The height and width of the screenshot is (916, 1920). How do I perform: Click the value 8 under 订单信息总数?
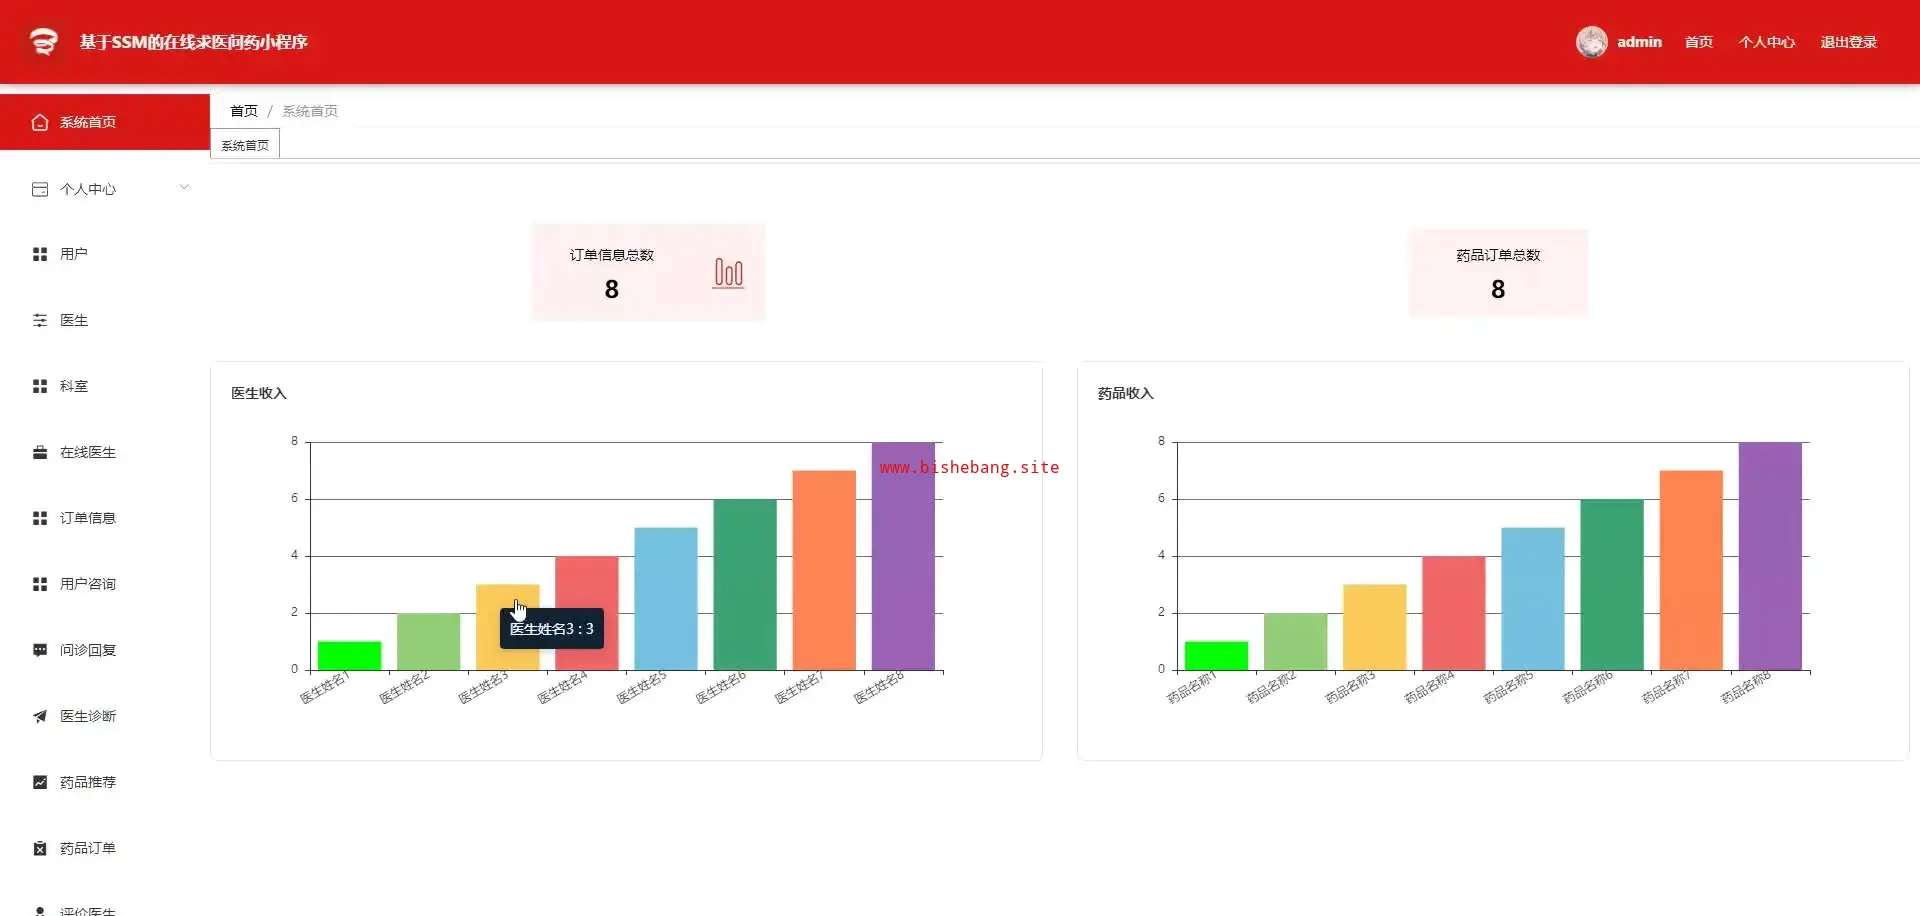pyautogui.click(x=612, y=289)
